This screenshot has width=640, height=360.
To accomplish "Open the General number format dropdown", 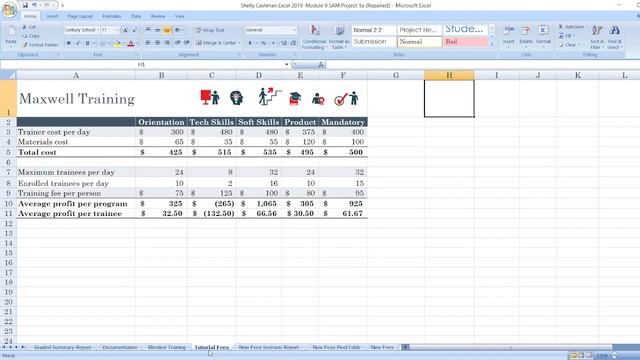I will tap(294, 30).
